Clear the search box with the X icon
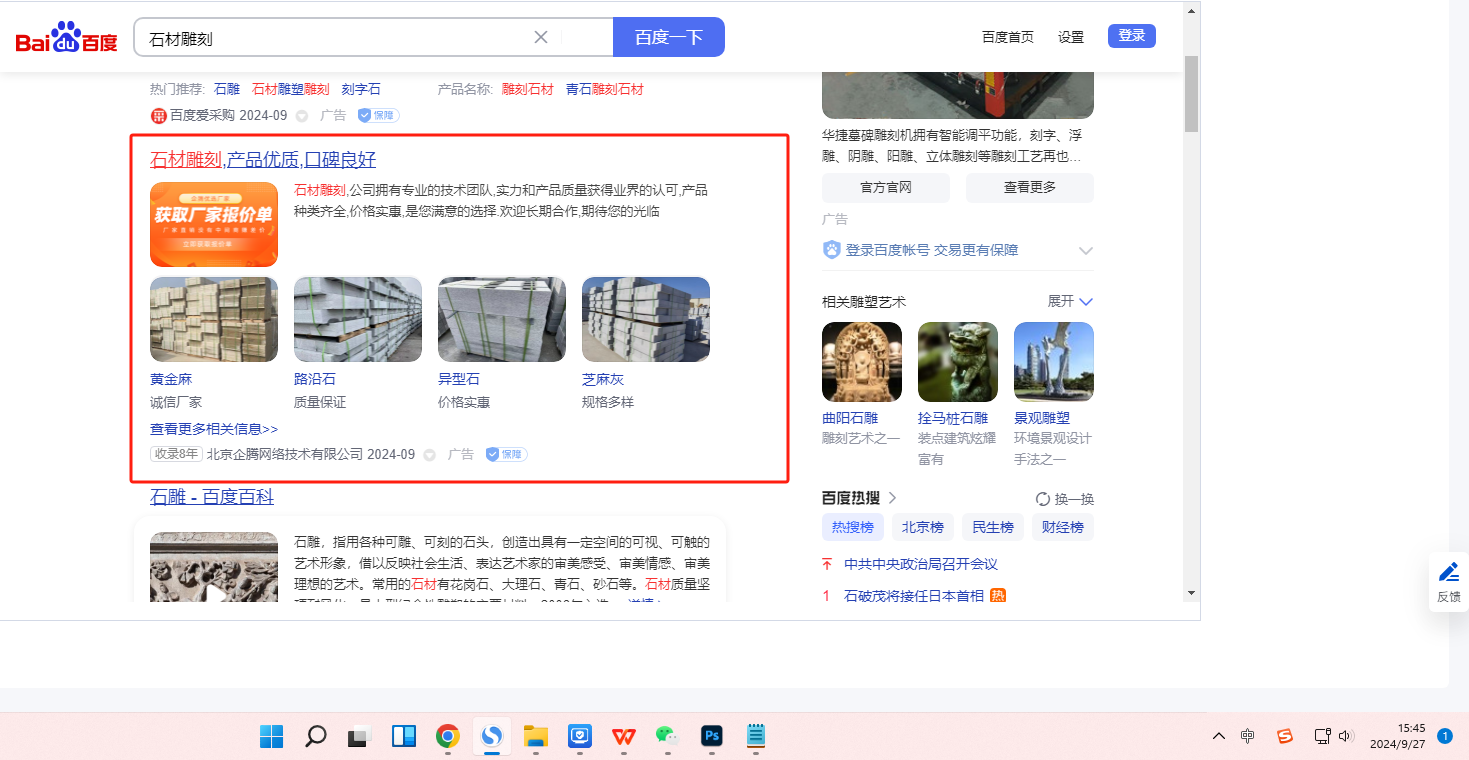Screen dimensions: 1469x760 541,37
